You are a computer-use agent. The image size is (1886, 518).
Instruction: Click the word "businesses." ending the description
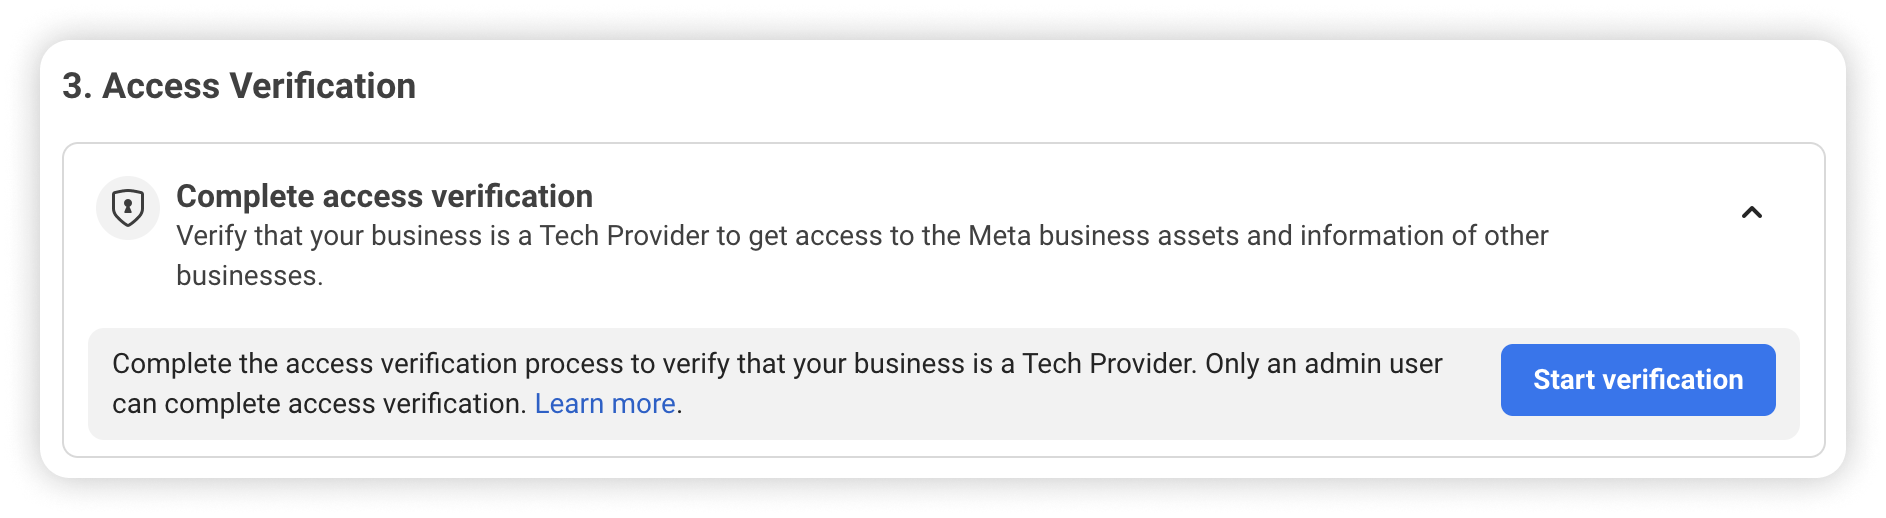(x=249, y=276)
